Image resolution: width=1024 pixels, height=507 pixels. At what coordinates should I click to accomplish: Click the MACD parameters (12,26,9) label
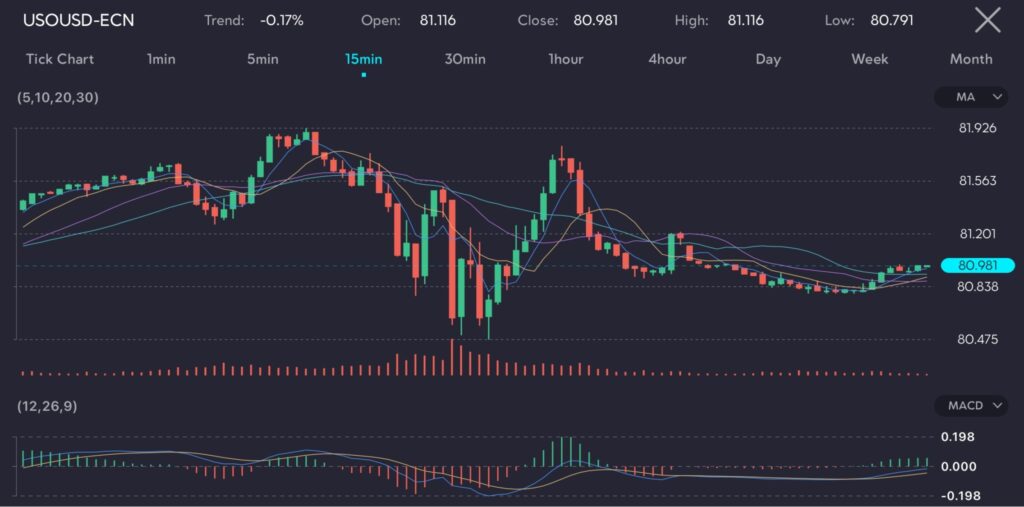tap(50, 406)
